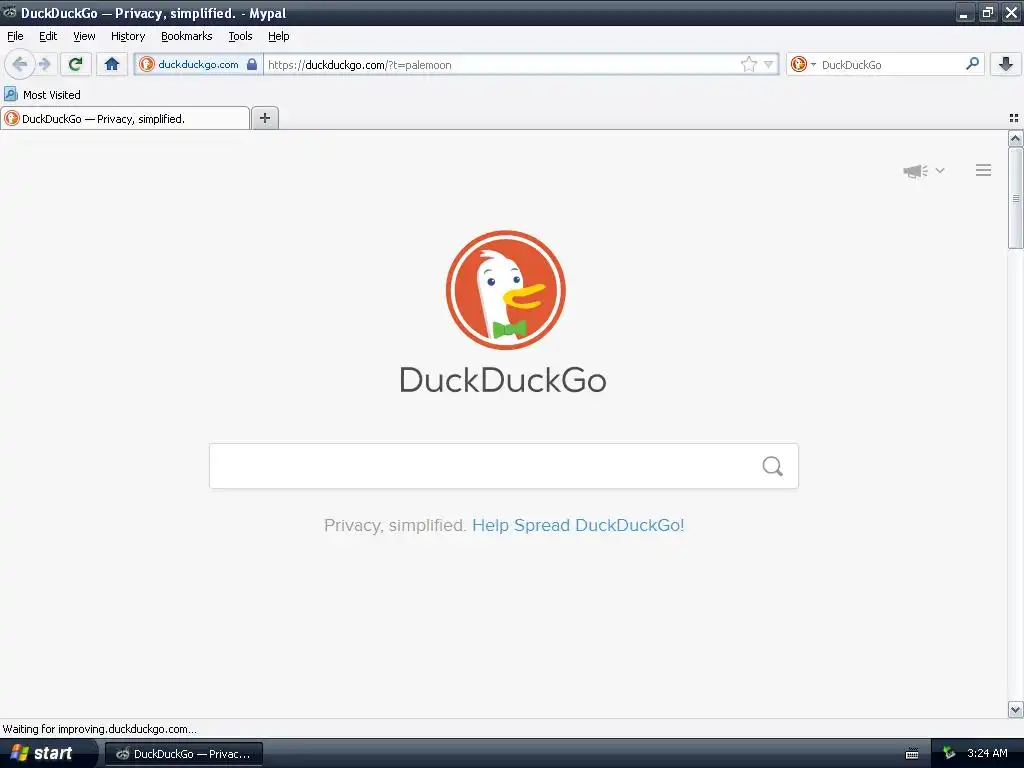Bookmark this page with the star icon
The image size is (1024, 768).
pyautogui.click(x=748, y=64)
